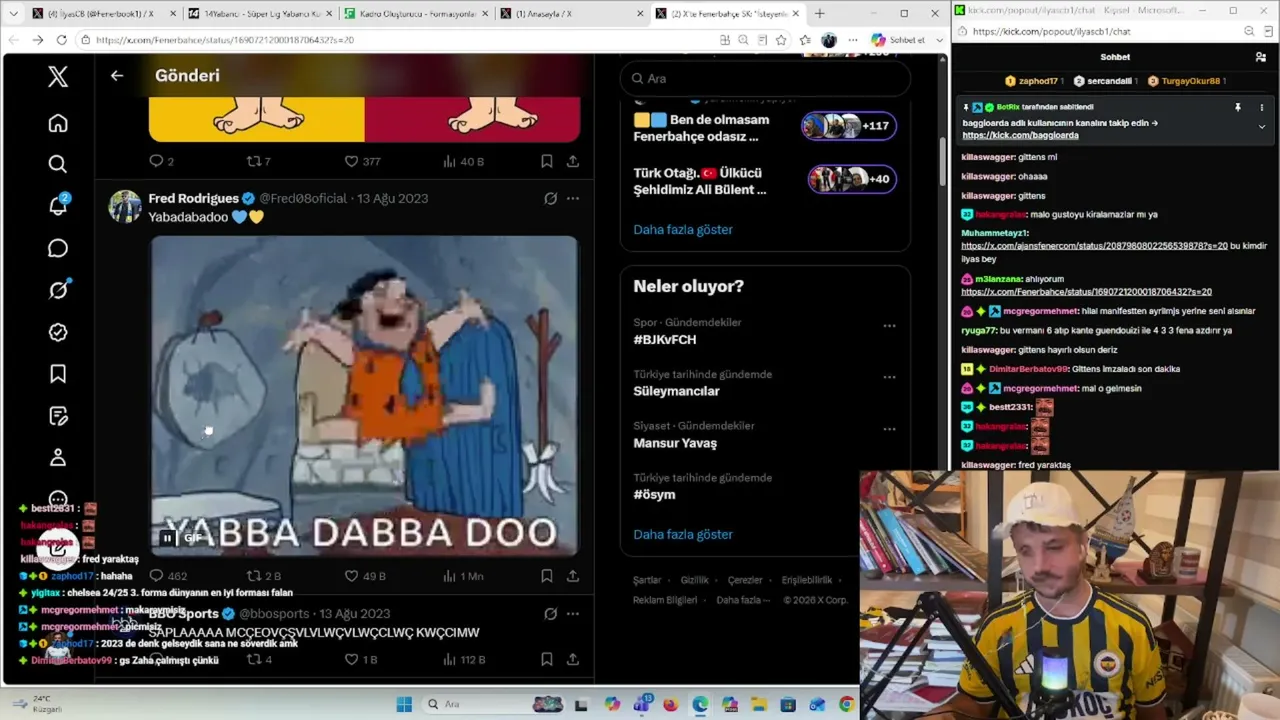Open more options for Süleymancılar trend
Image resolution: width=1280 pixels, height=720 pixels.
[x=889, y=377]
